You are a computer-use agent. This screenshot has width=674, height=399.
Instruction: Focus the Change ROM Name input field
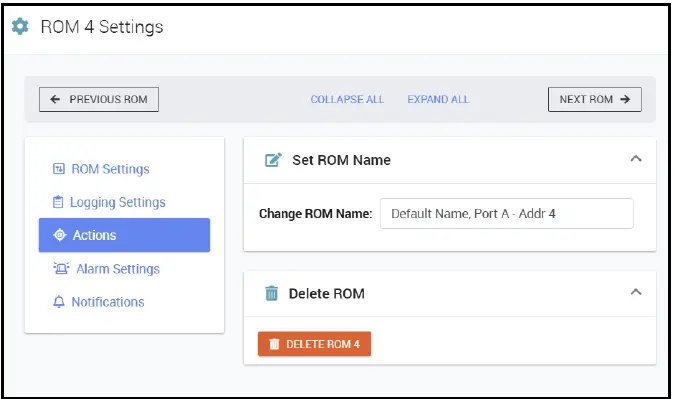(x=506, y=213)
